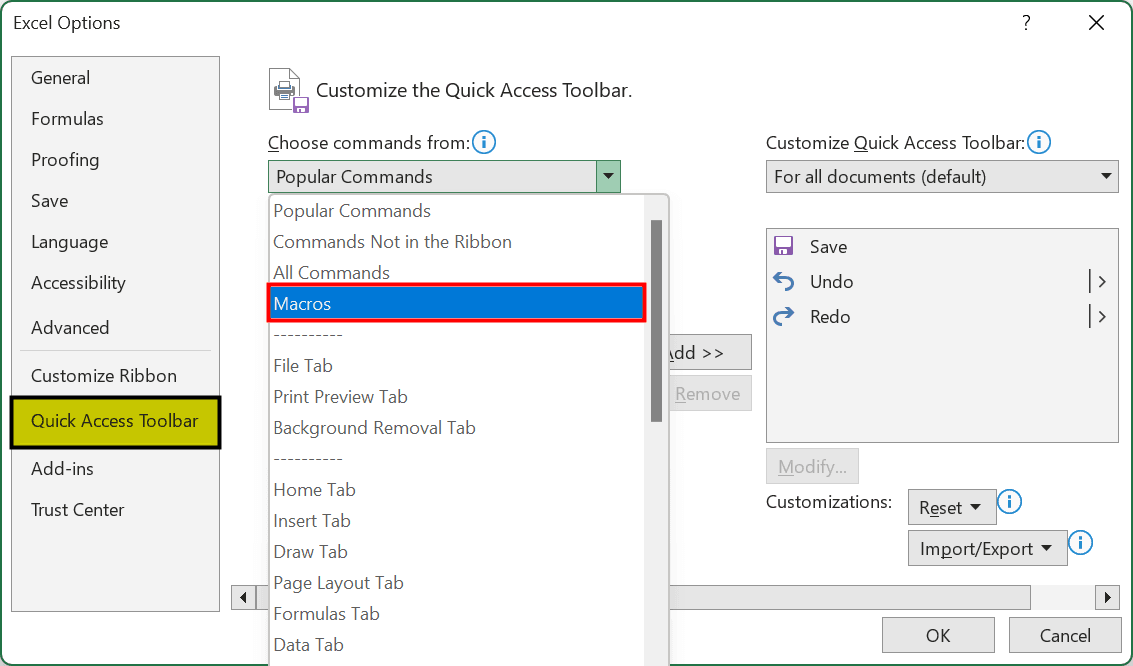The width and height of the screenshot is (1133, 666).
Task: Open the For all documents (default) dropdown
Action: click(x=942, y=177)
